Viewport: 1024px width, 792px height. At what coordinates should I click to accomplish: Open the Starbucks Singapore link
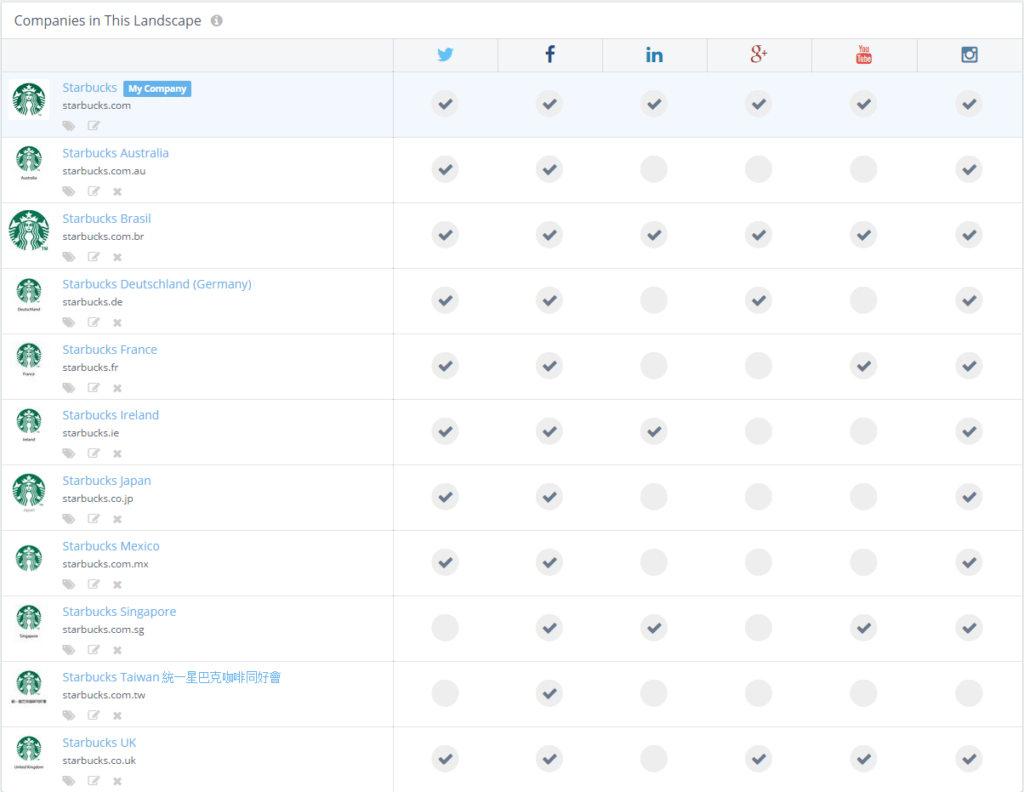[x=119, y=612]
